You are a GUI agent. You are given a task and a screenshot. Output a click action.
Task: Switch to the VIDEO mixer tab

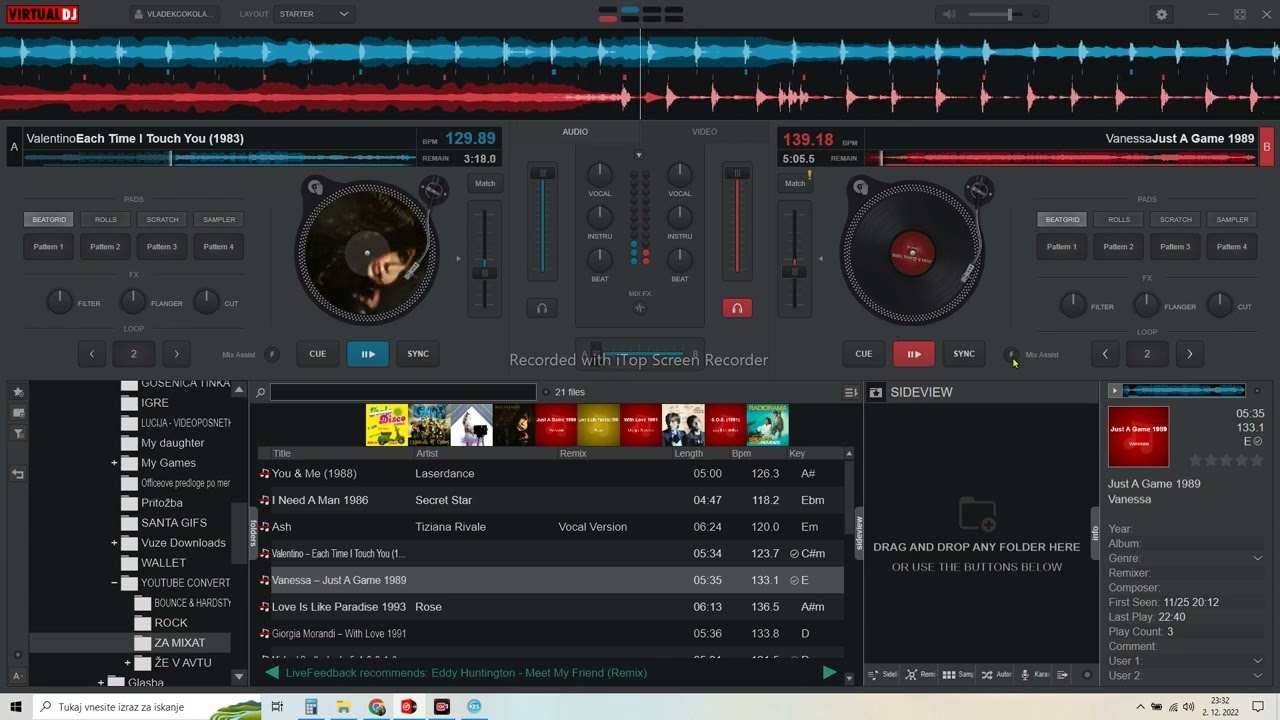[x=704, y=132]
